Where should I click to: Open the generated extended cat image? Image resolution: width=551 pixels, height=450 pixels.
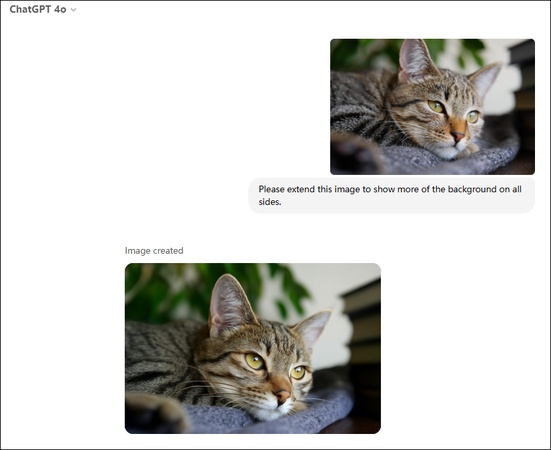[x=253, y=348]
